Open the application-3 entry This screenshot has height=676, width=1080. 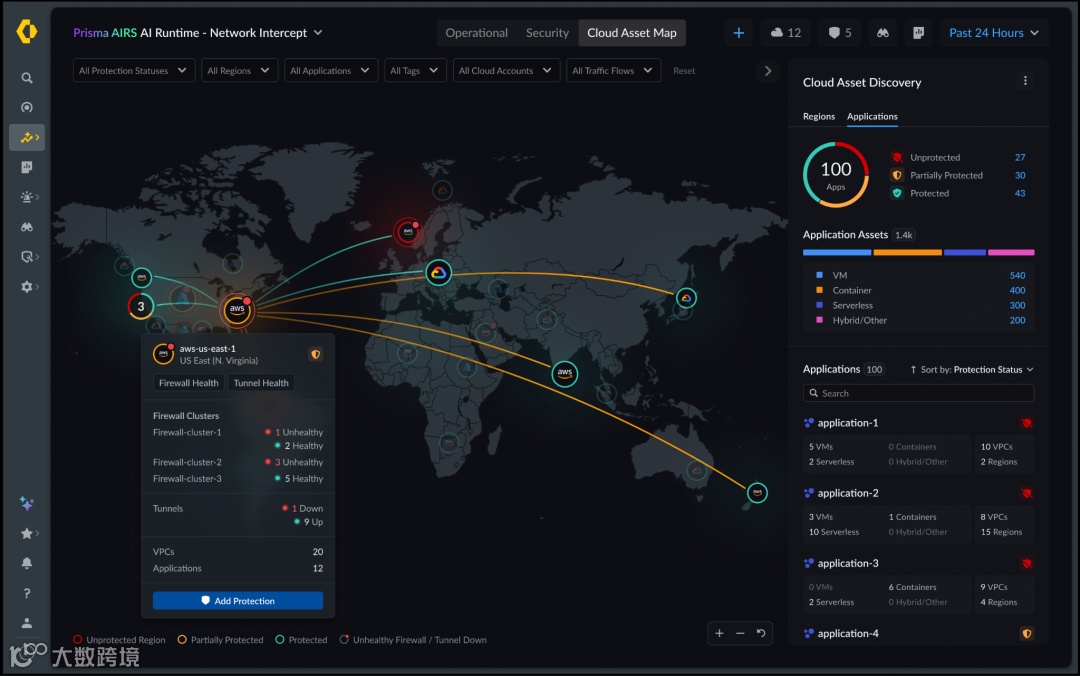click(x=847, y=564)
